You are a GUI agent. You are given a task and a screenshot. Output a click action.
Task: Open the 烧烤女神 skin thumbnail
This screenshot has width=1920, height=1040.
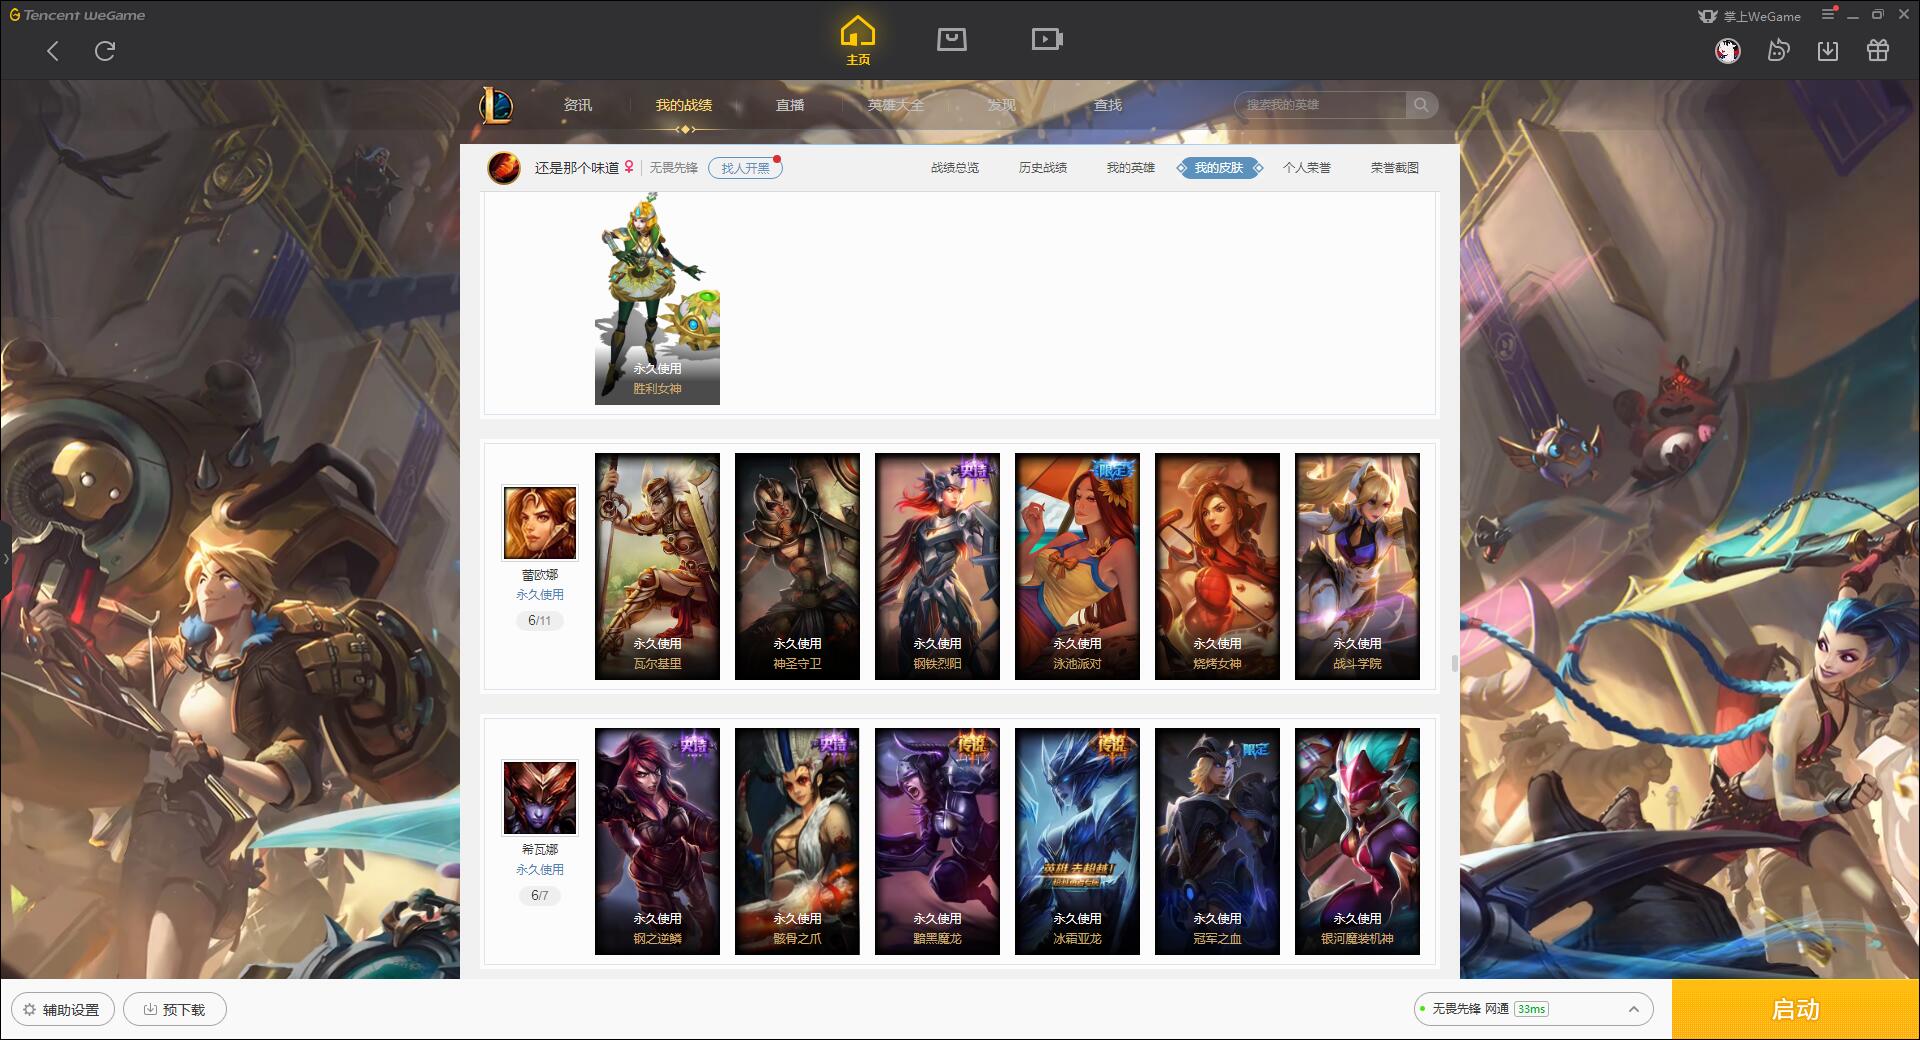pyautogui.click(x=1217, y=567)
